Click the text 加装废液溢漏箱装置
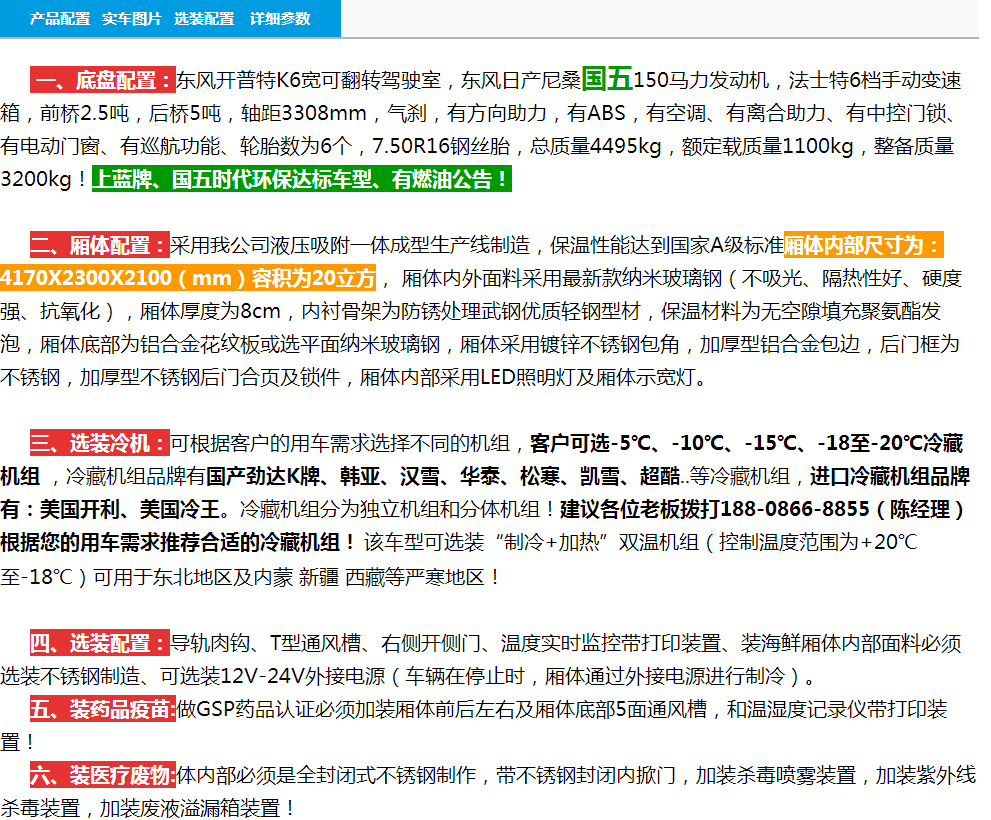The image size is (991, 820). click(x=190, y=807)
